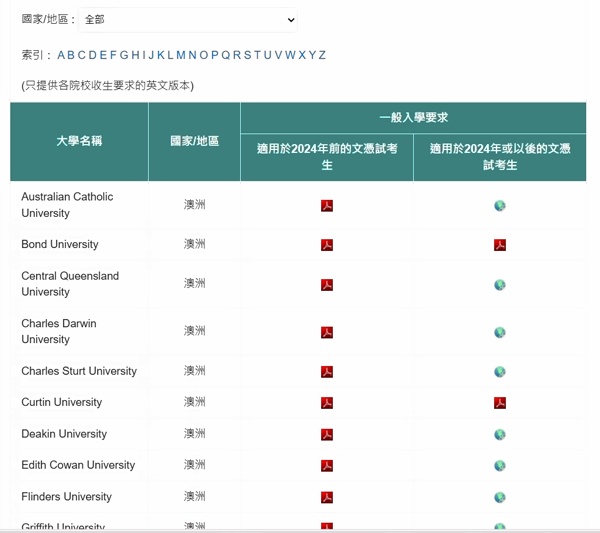The width and height of the screenshot is (600, 533).
Task: Click the 適用於2024年或以後的文憑試考生 column header
Action: [x=500, y=157]
